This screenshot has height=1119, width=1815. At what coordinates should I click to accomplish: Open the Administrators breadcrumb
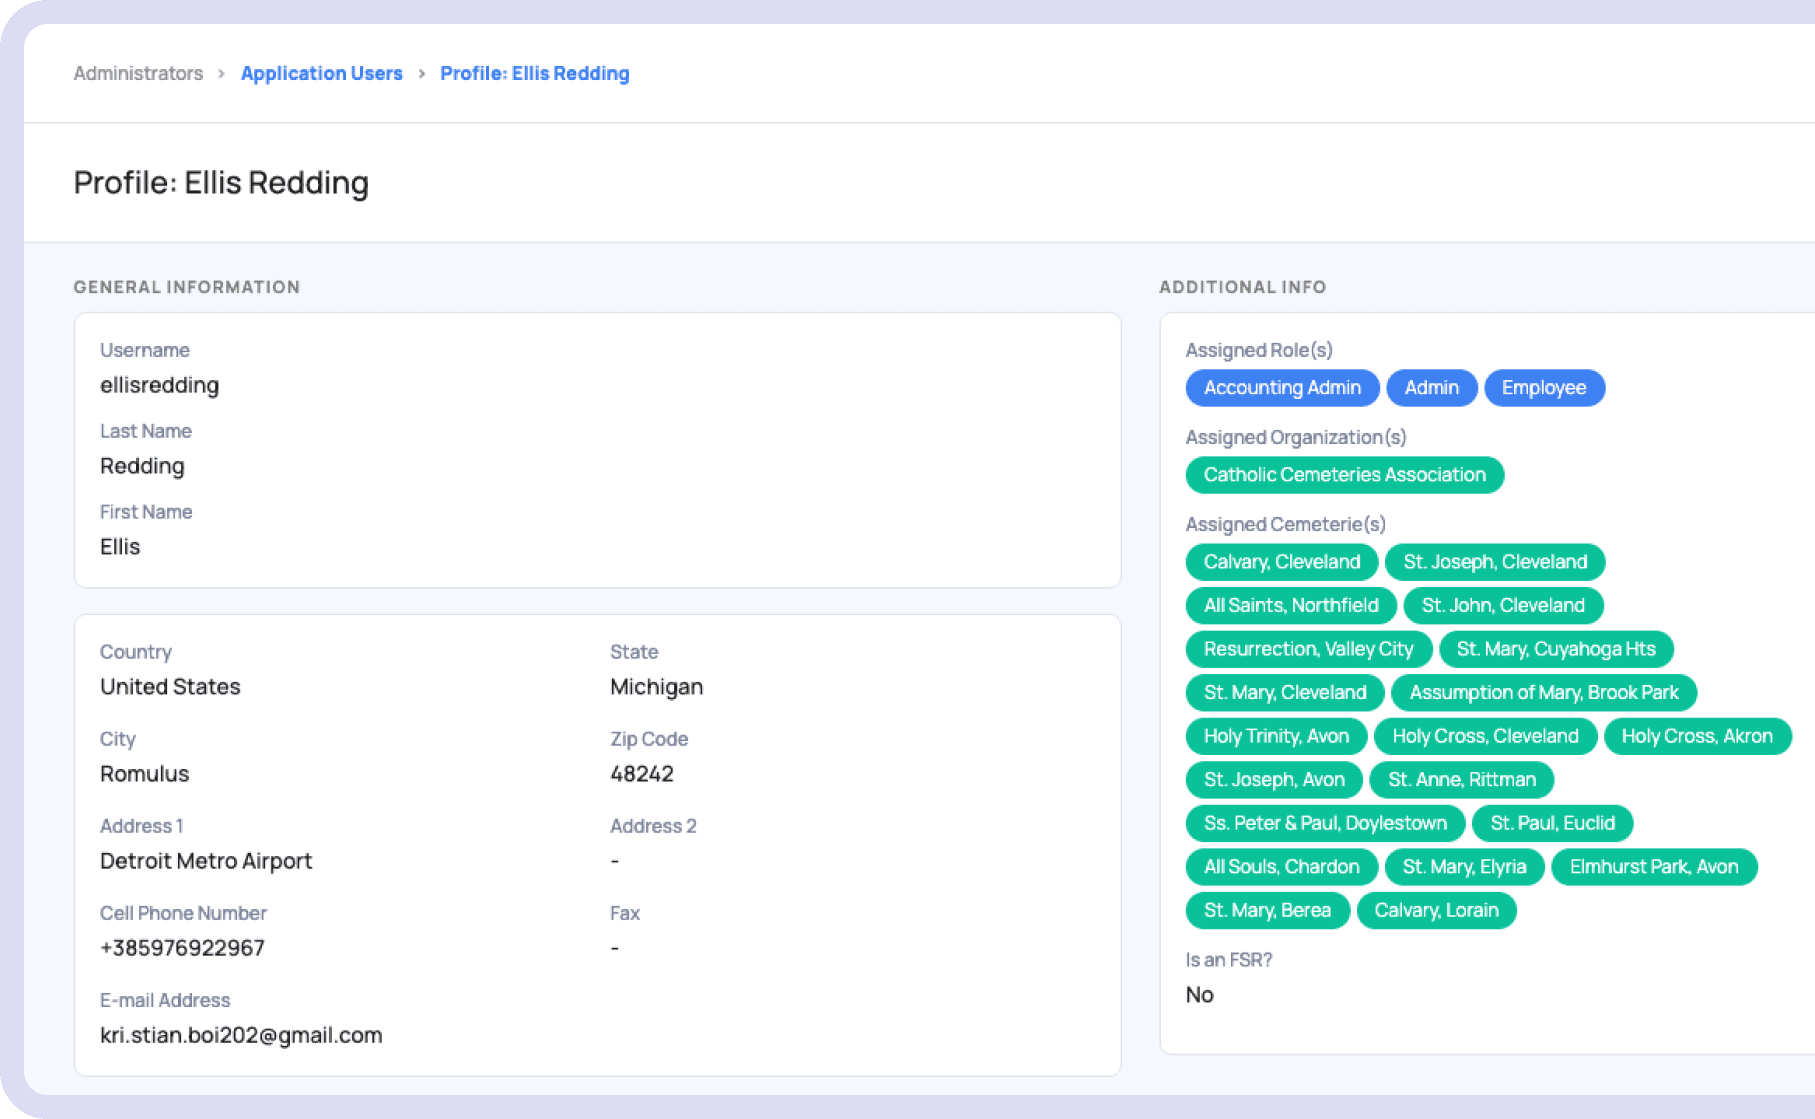click(x=138, y=73)
